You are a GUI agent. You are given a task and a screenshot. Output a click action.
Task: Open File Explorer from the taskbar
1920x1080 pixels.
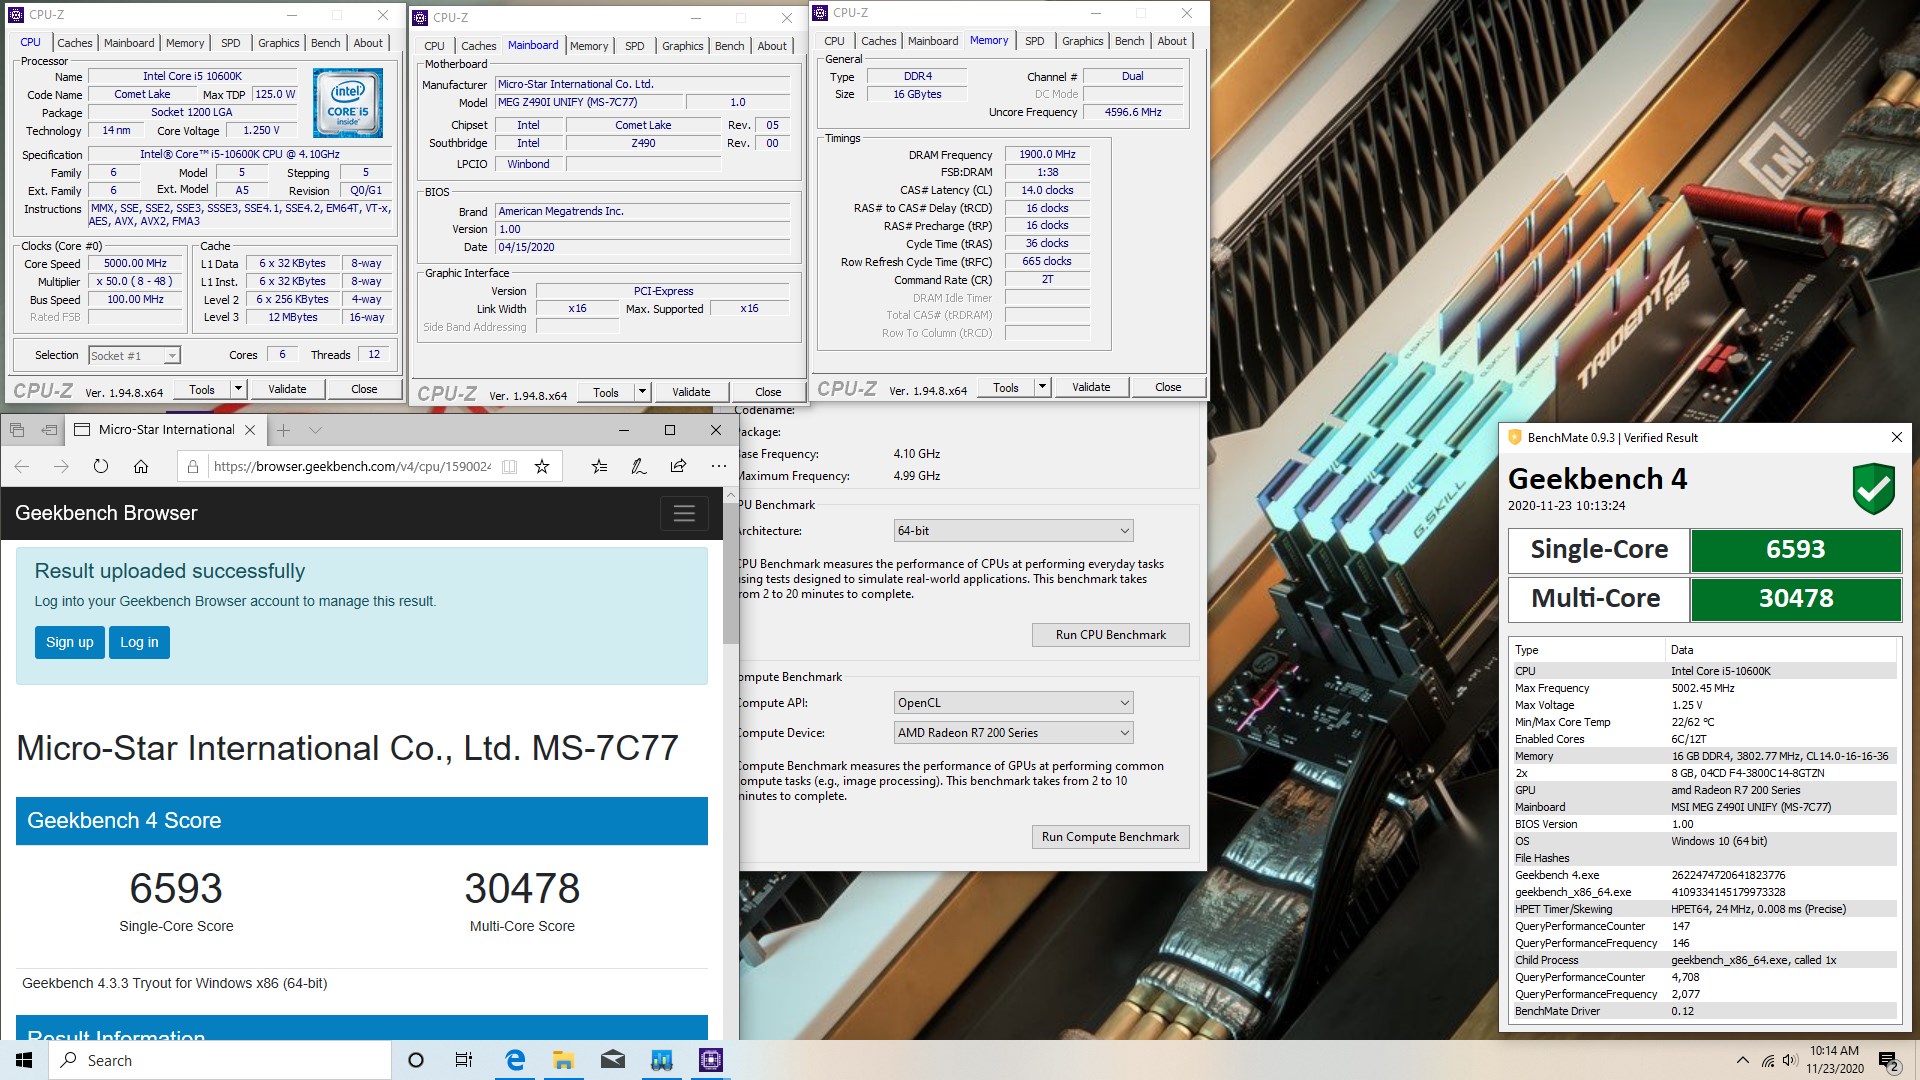564,1060
